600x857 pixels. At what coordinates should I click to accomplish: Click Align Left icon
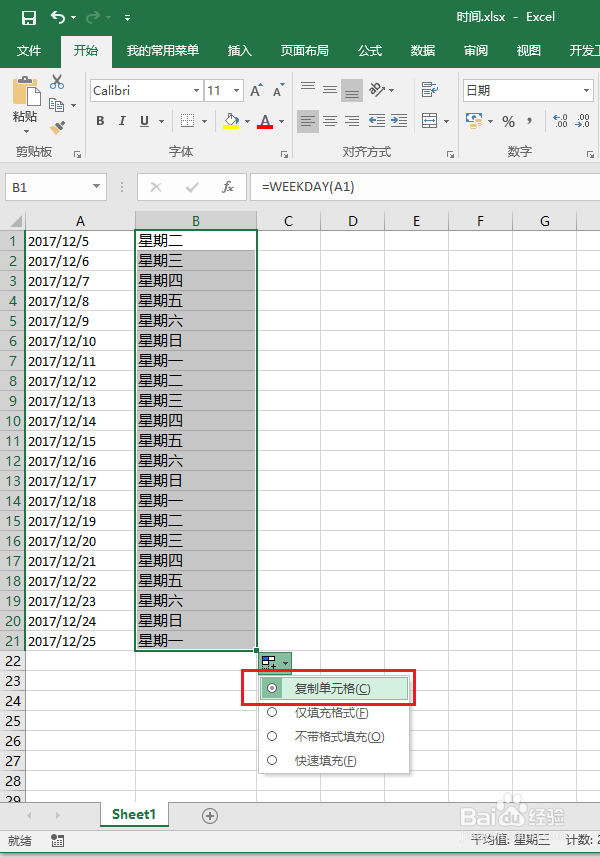click(x=308, y=121)
